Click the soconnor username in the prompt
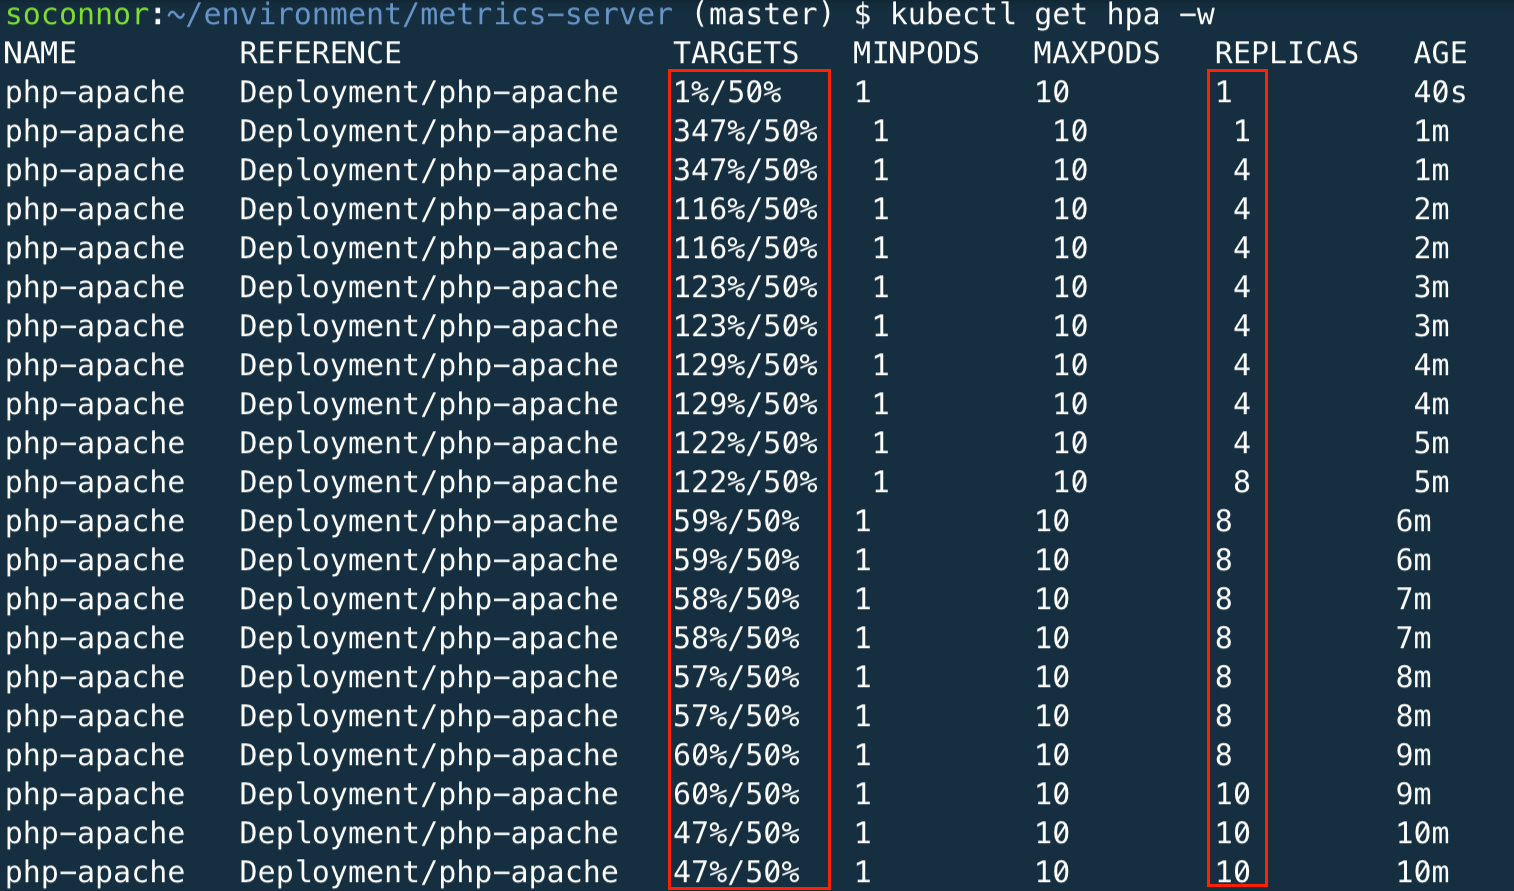Image resolution: width=1514 pixels, height=891 pixels. (78, 15)
